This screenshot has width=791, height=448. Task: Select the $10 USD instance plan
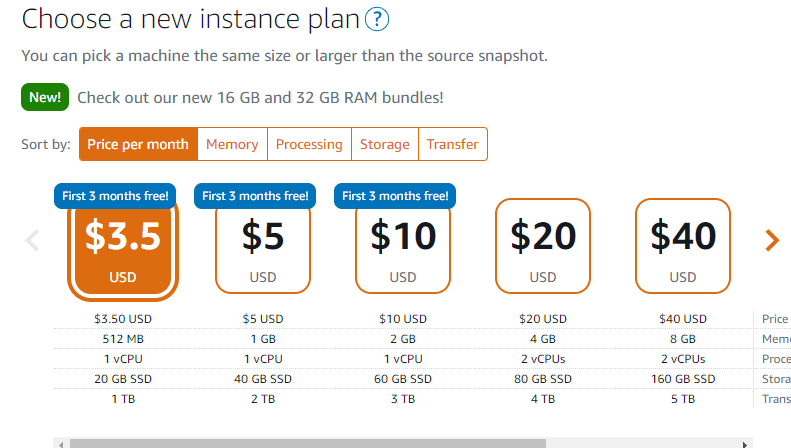point(403,248)
